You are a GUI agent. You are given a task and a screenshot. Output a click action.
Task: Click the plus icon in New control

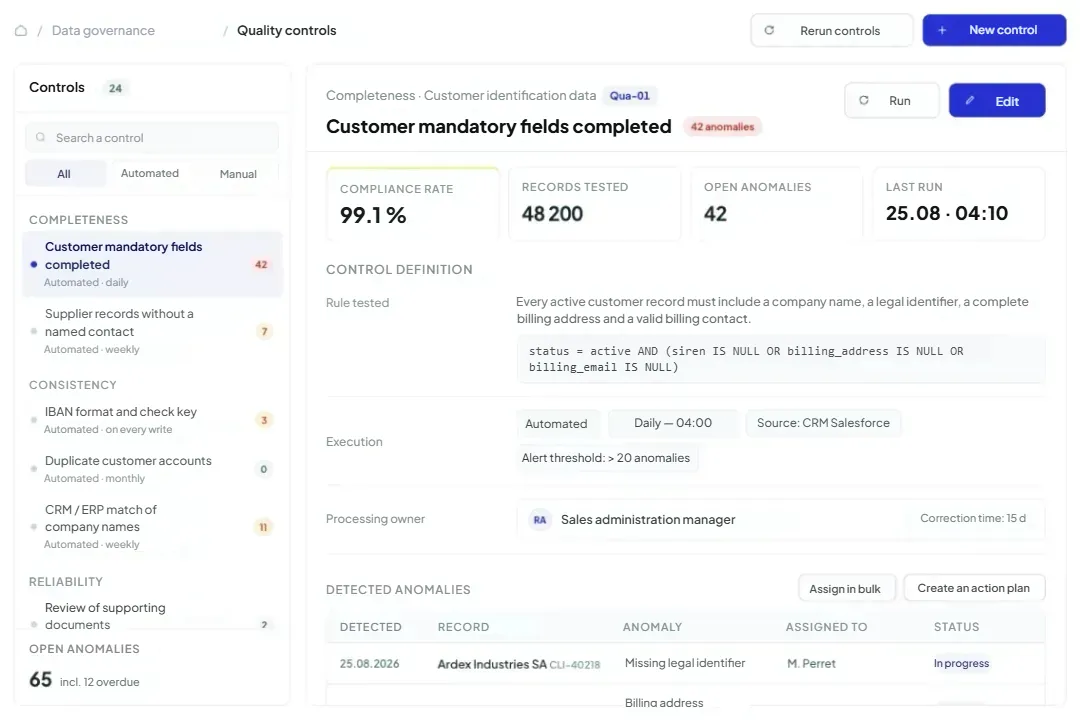coord(942,30)
